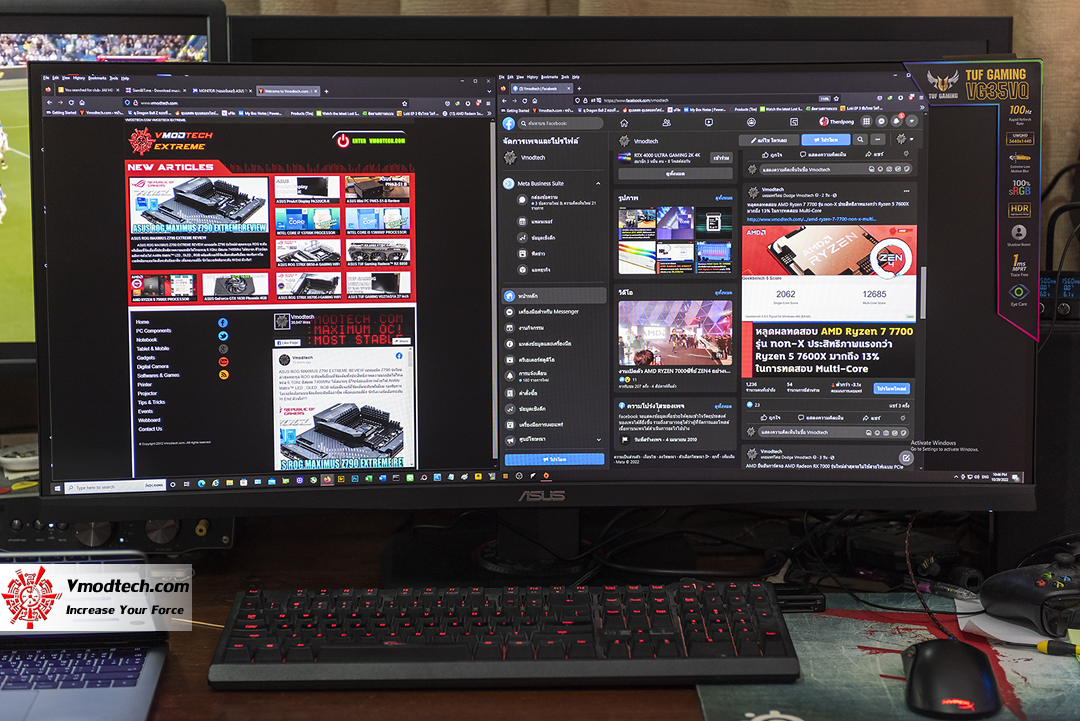Click the Facebook page vertical scrollbar
Viewport: 1080px width, 721px height.
point(922,294)
